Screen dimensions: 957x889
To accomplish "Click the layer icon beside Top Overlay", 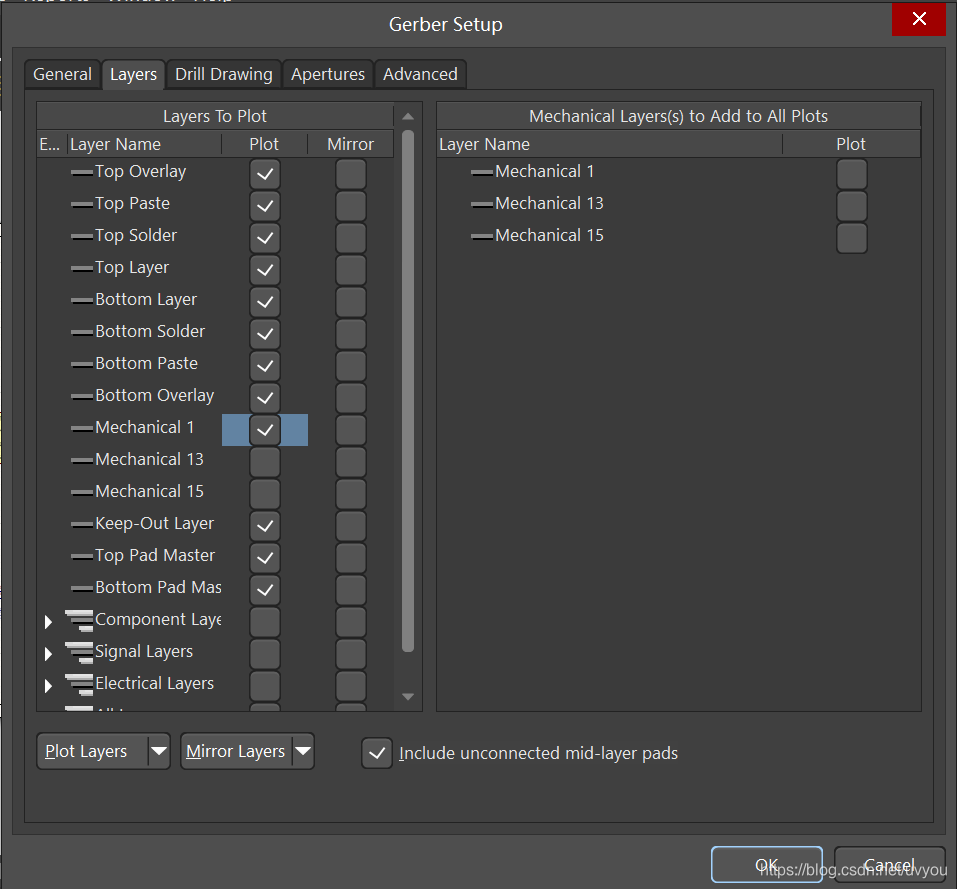I will coord(81,172).
